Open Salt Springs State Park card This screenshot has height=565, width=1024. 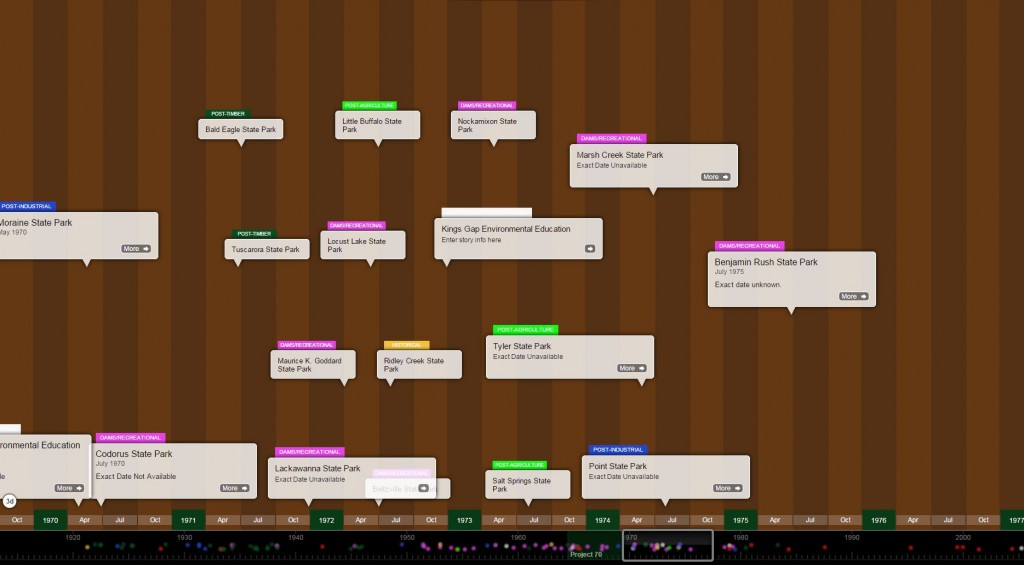(x=526, y=484)
